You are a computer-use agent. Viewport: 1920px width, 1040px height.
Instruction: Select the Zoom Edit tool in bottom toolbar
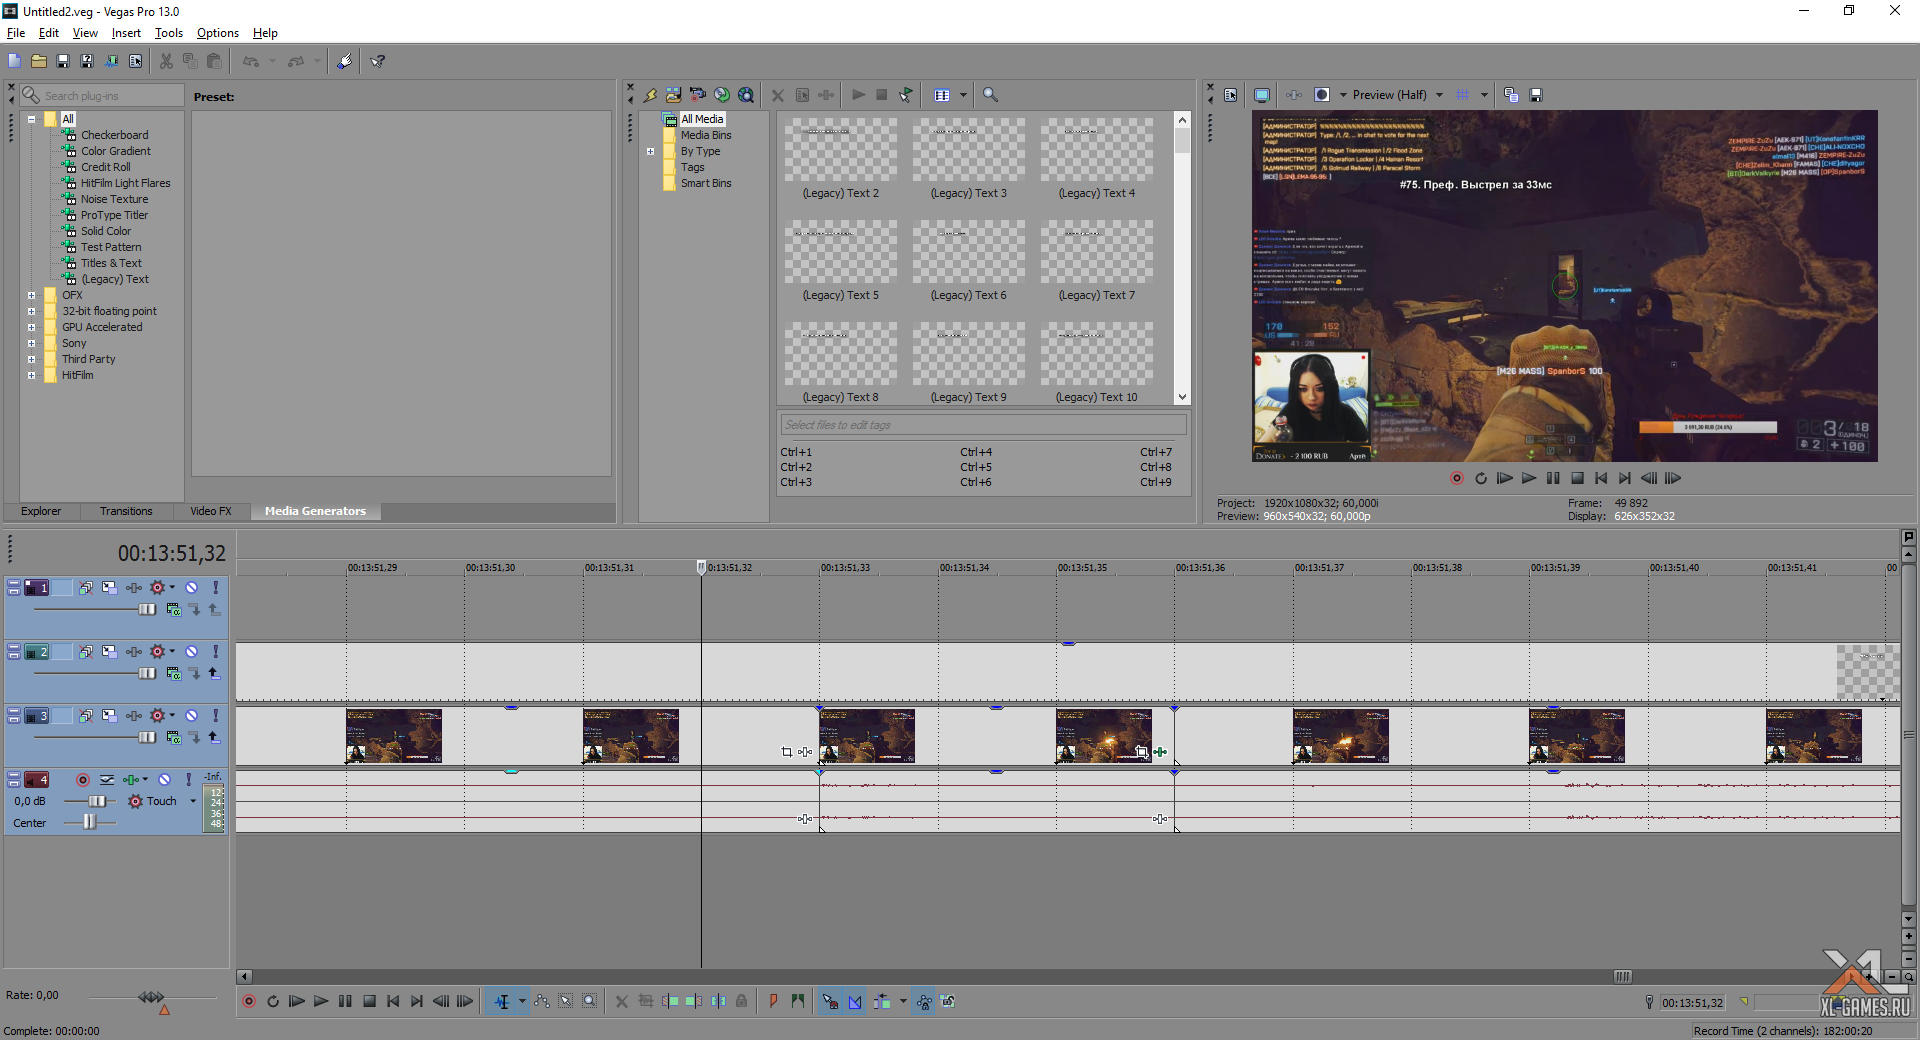(x=590, y=1001)
